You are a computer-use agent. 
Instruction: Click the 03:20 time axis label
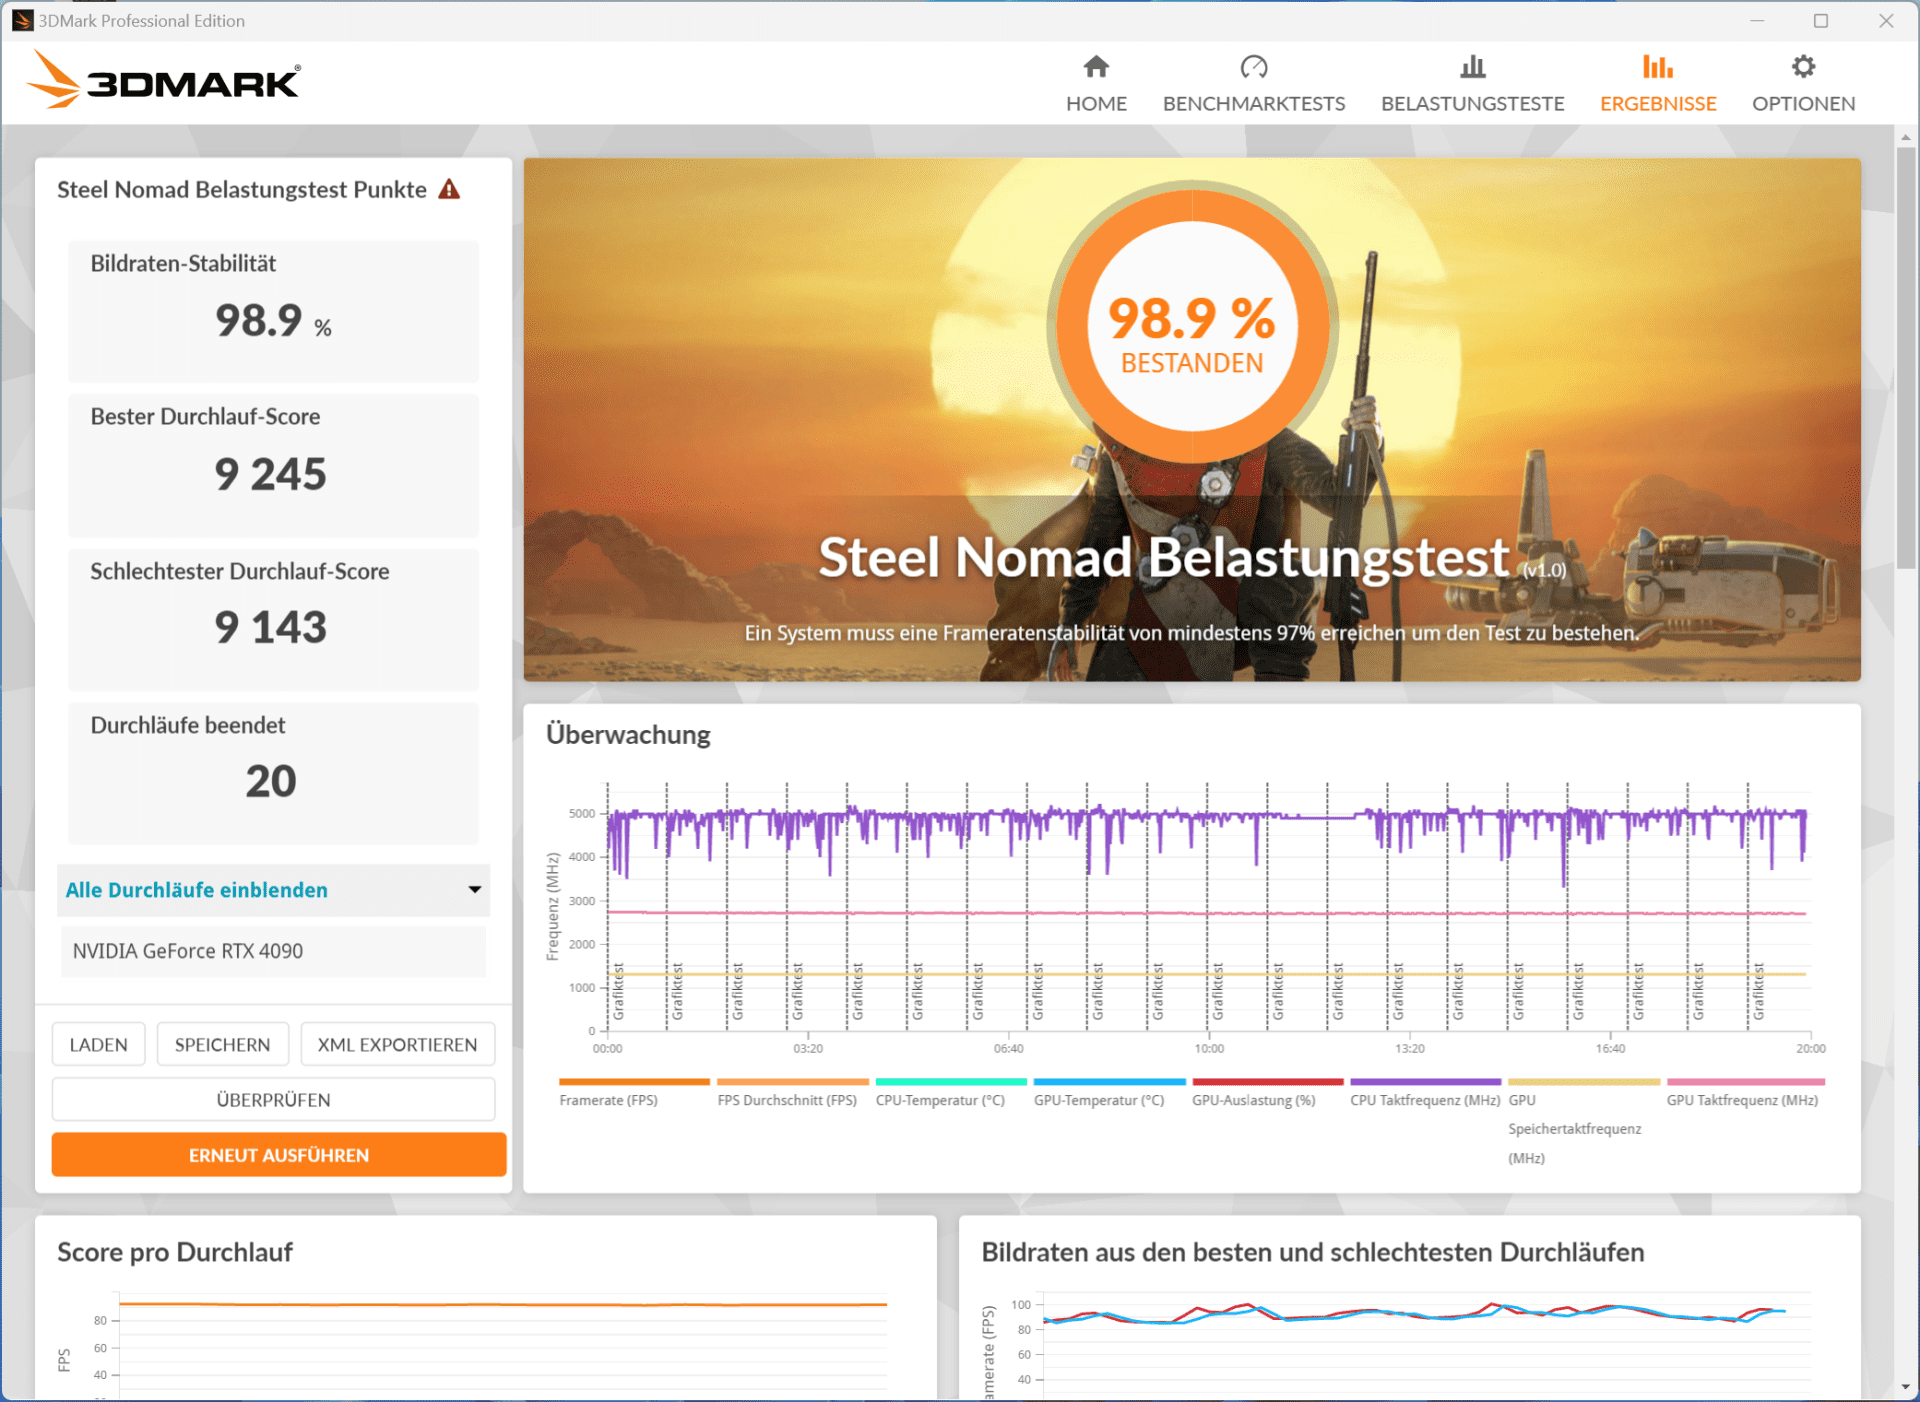click(808, 1048)
